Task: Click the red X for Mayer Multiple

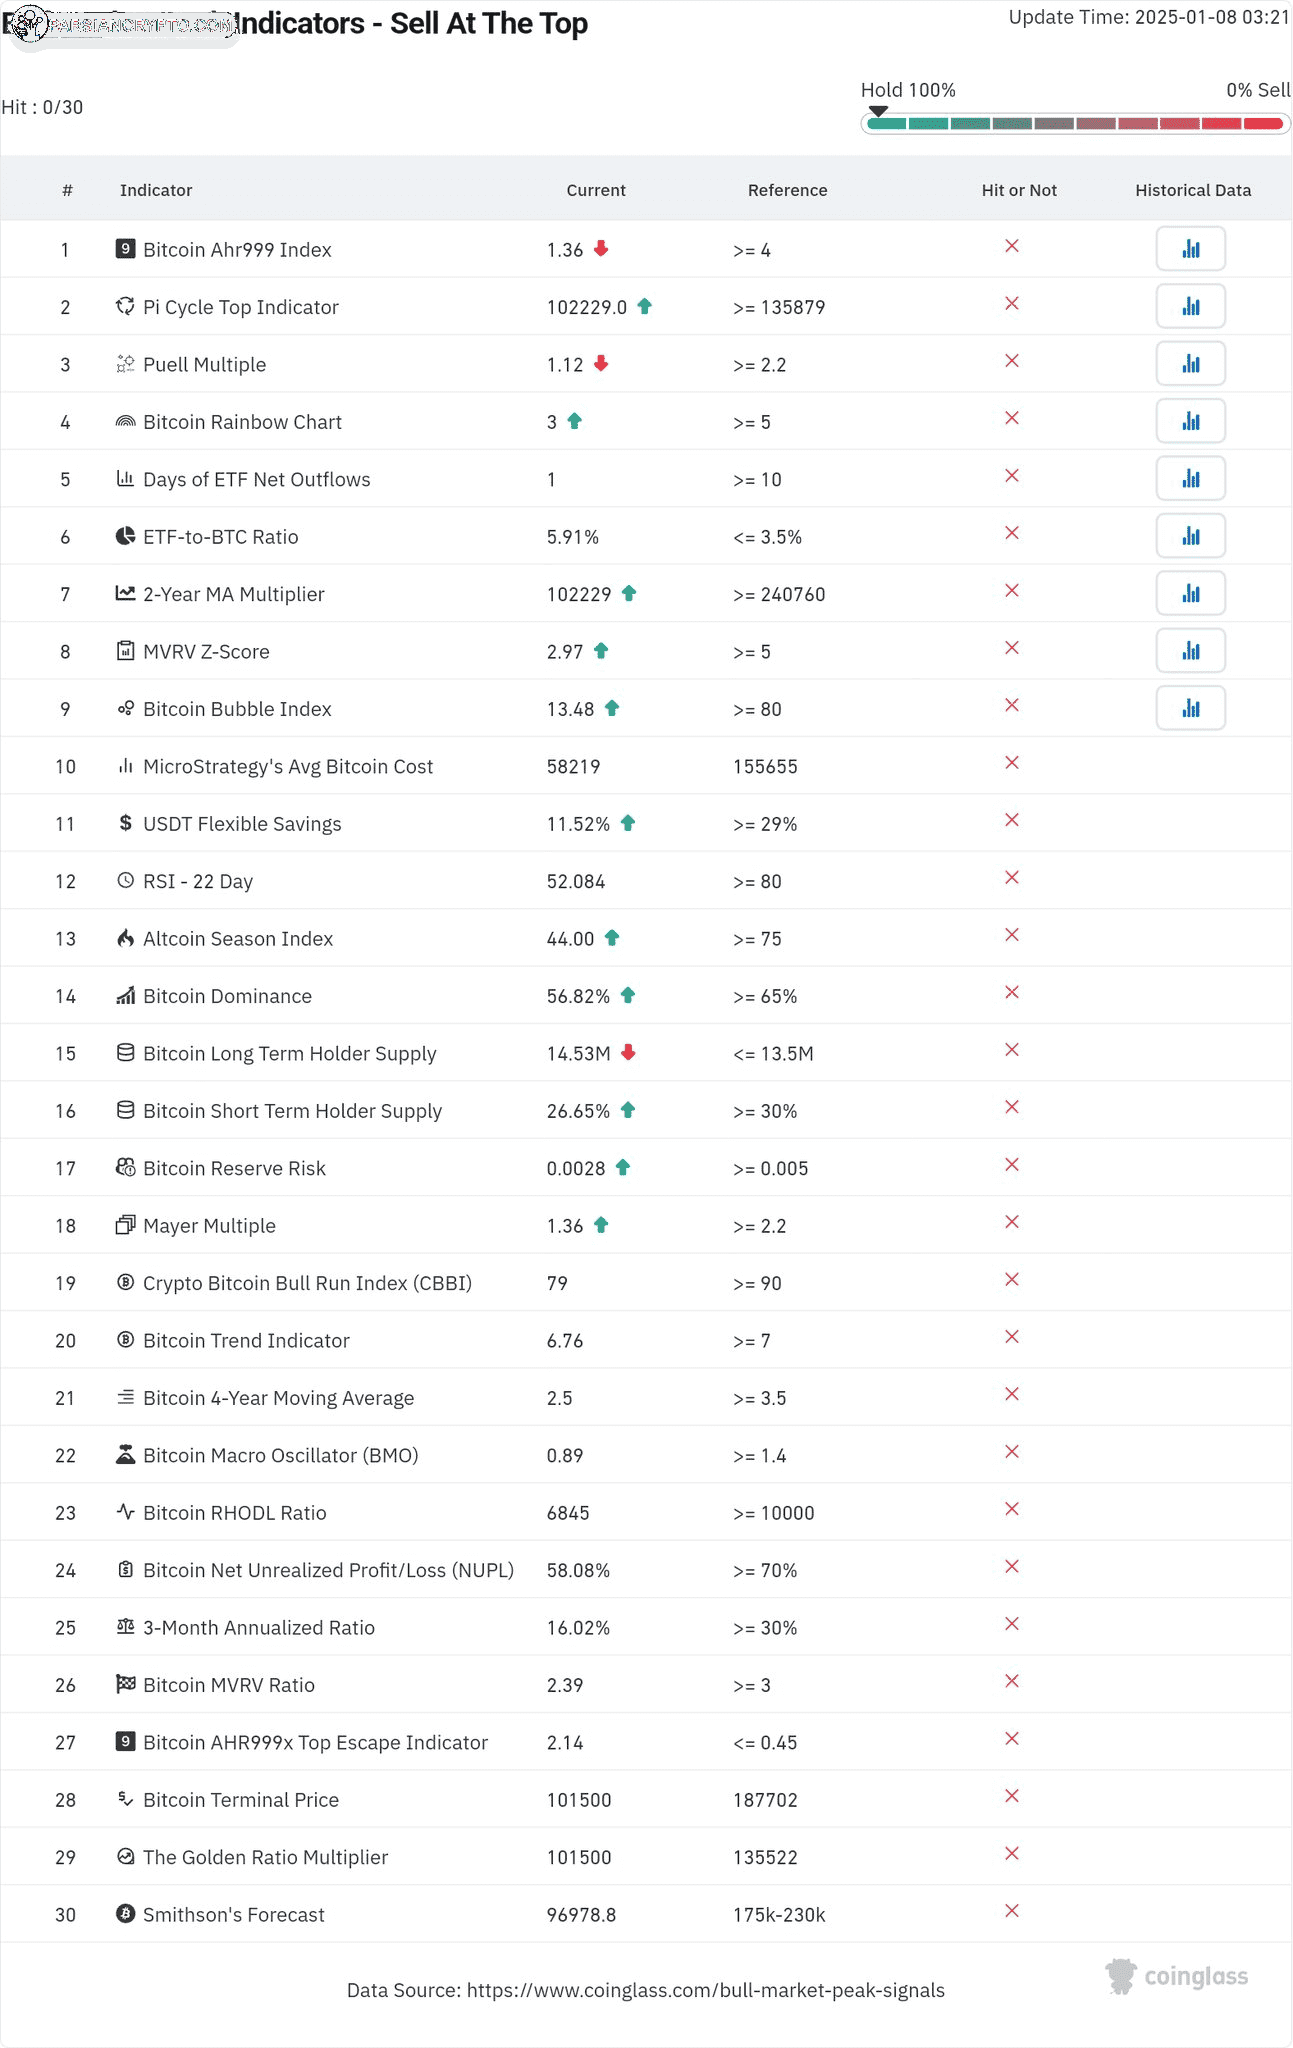Action: (x=1012, y=1222)
